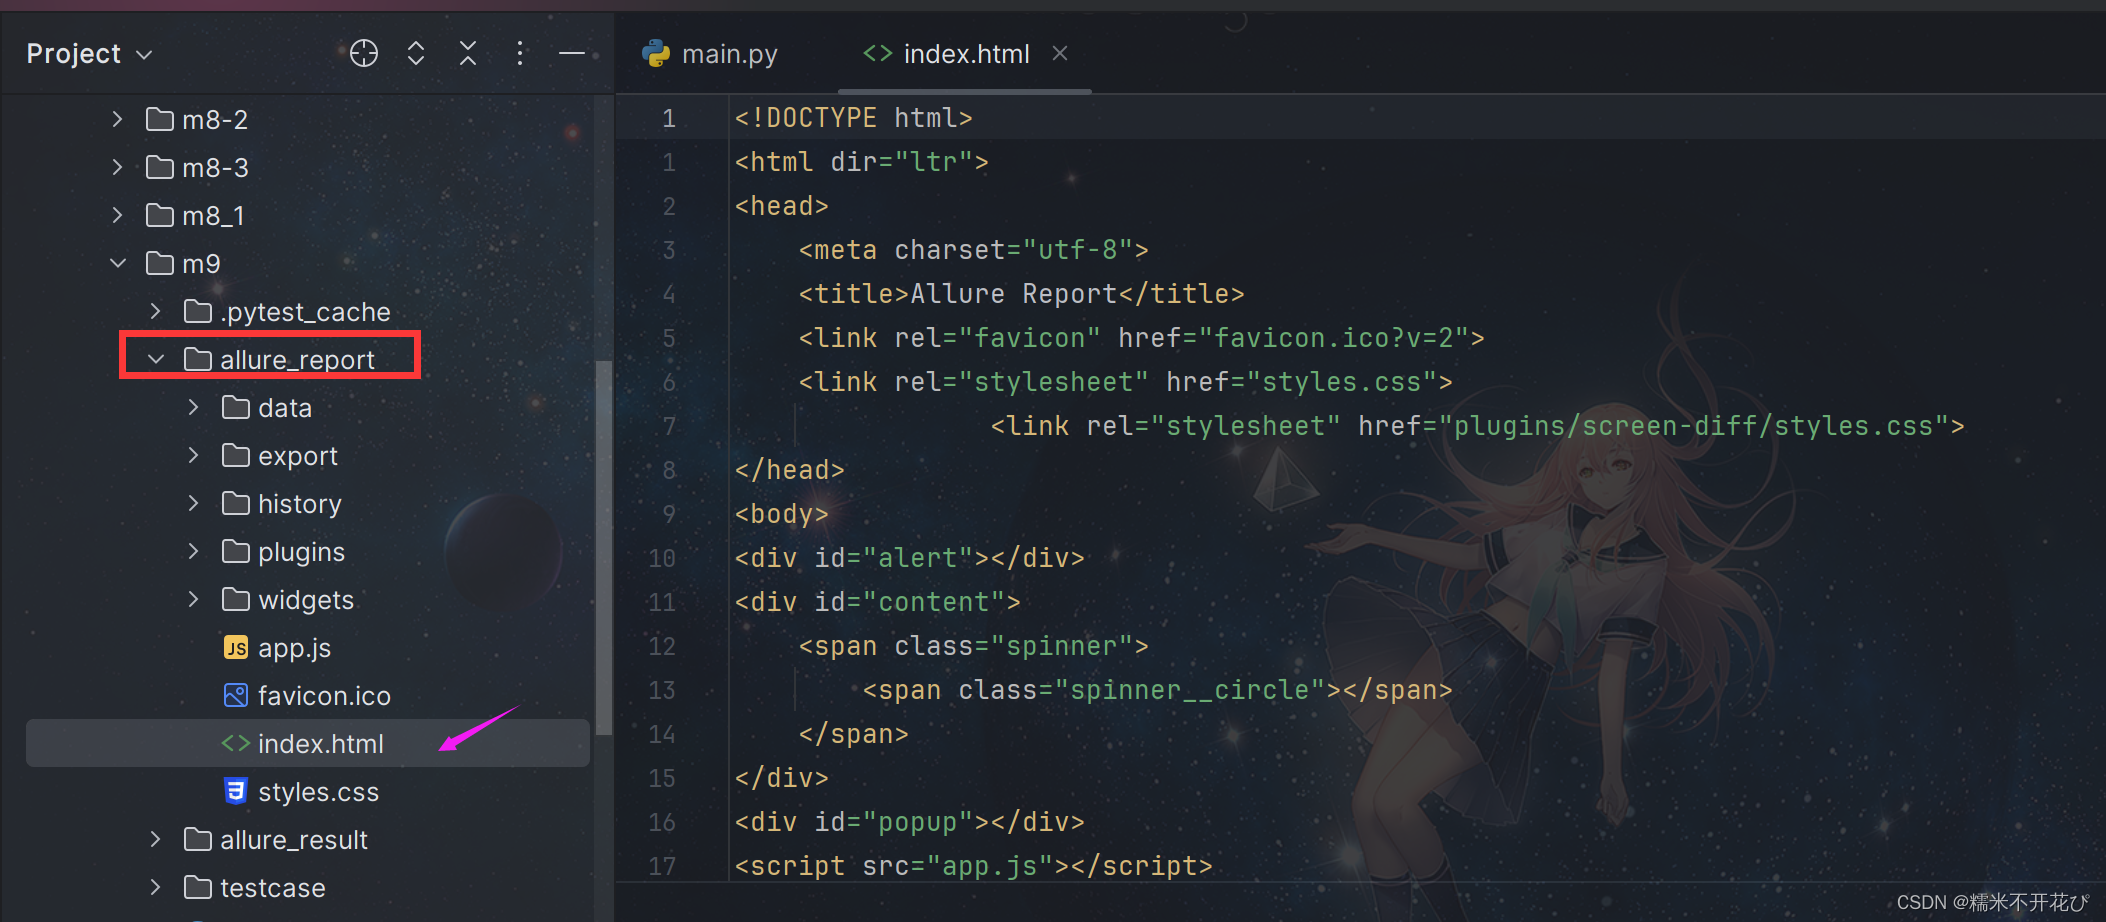Collapse the m9 folder

[x=117, y=263]
